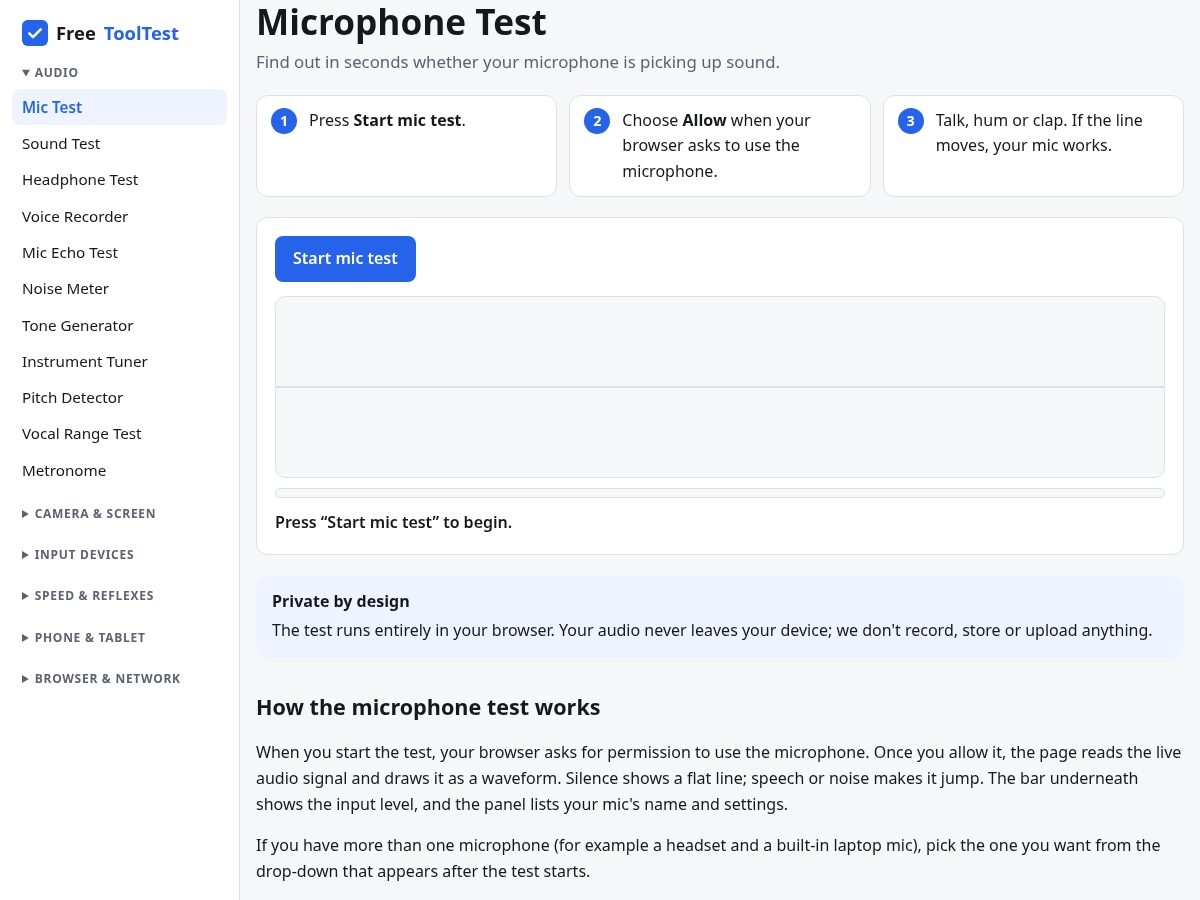Click the Microphone Test heading

(x=401, y=22)
